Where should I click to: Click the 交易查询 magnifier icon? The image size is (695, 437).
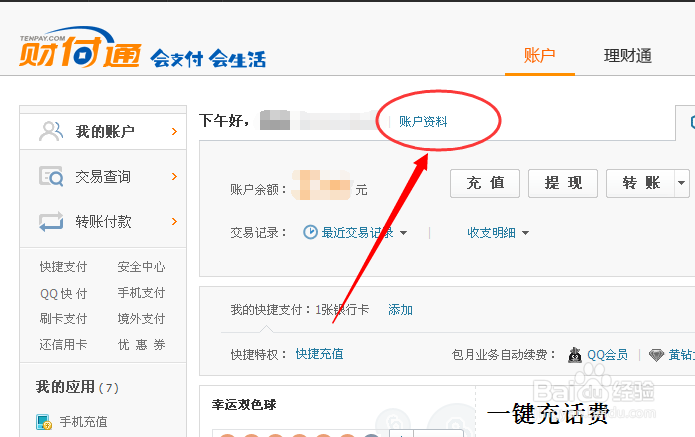(51, 176)
